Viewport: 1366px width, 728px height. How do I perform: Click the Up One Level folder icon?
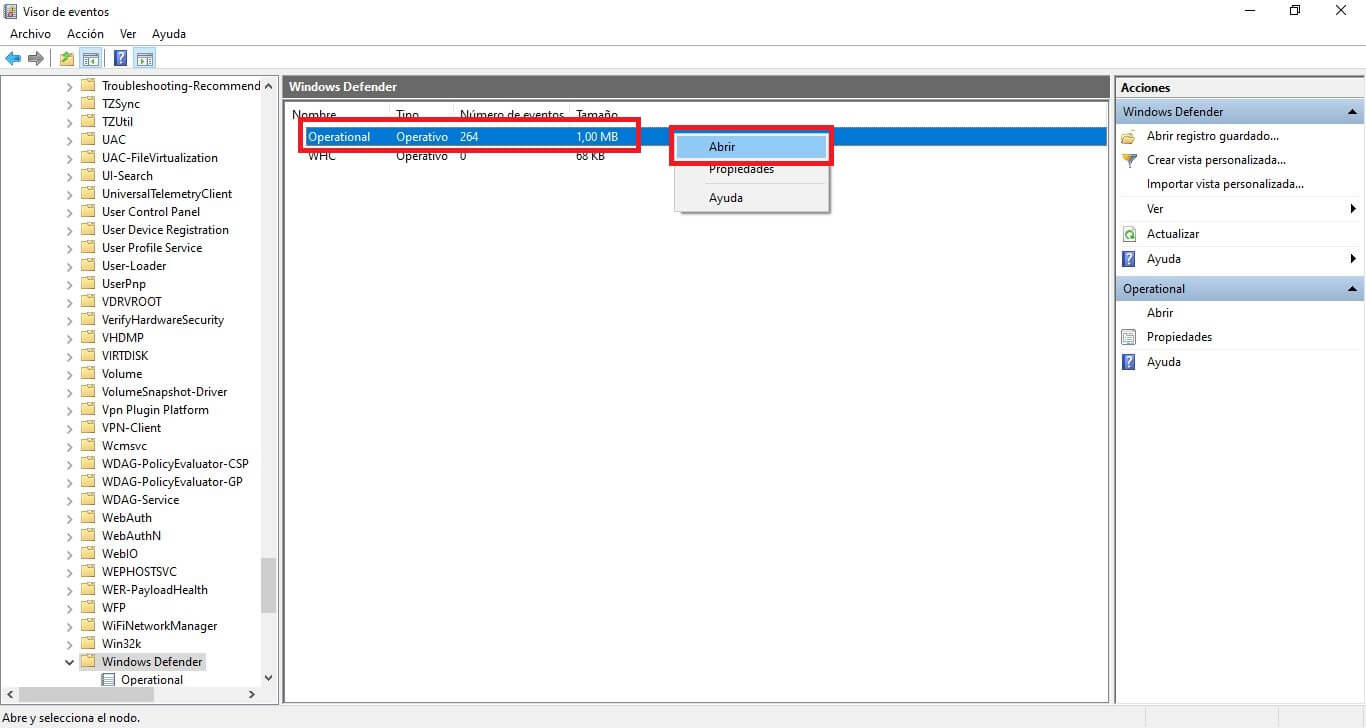click(67, 58)
